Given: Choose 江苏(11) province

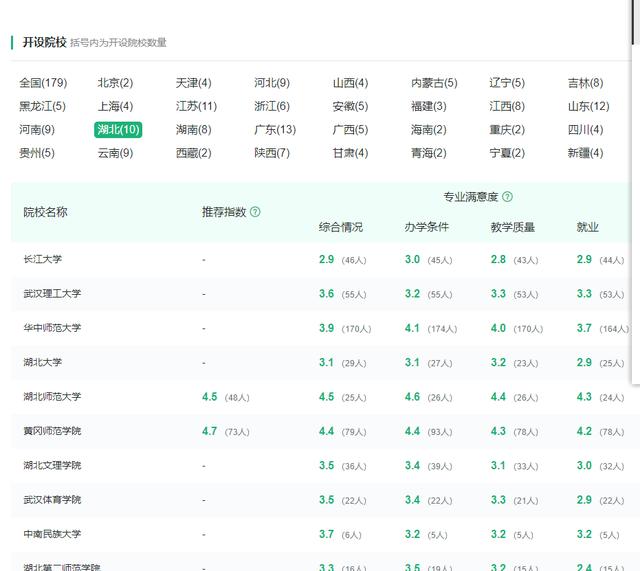Looking at the screenshot, I should coord(196,106).
